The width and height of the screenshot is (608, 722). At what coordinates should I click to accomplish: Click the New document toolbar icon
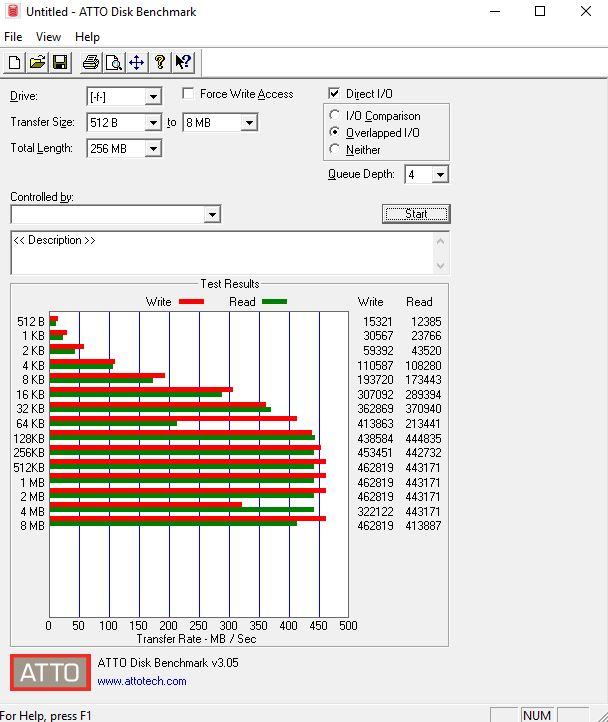point(14,62)
